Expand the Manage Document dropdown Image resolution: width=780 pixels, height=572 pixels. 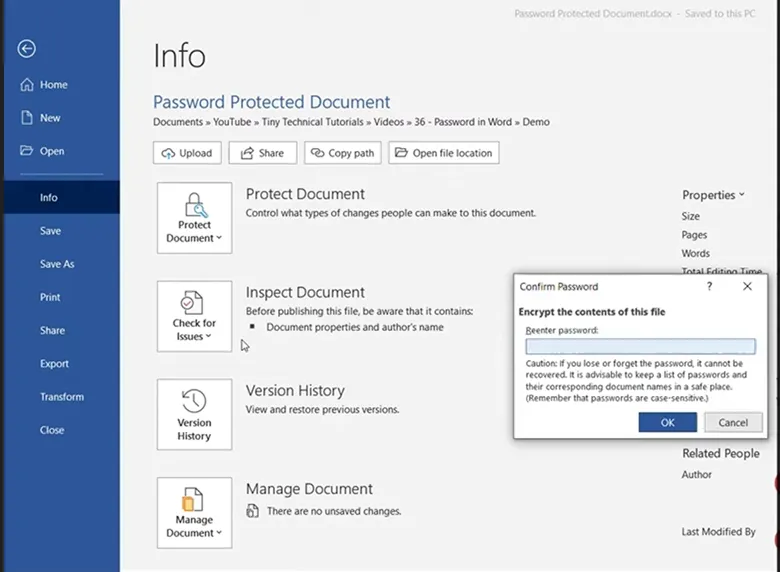coord(195,513)
